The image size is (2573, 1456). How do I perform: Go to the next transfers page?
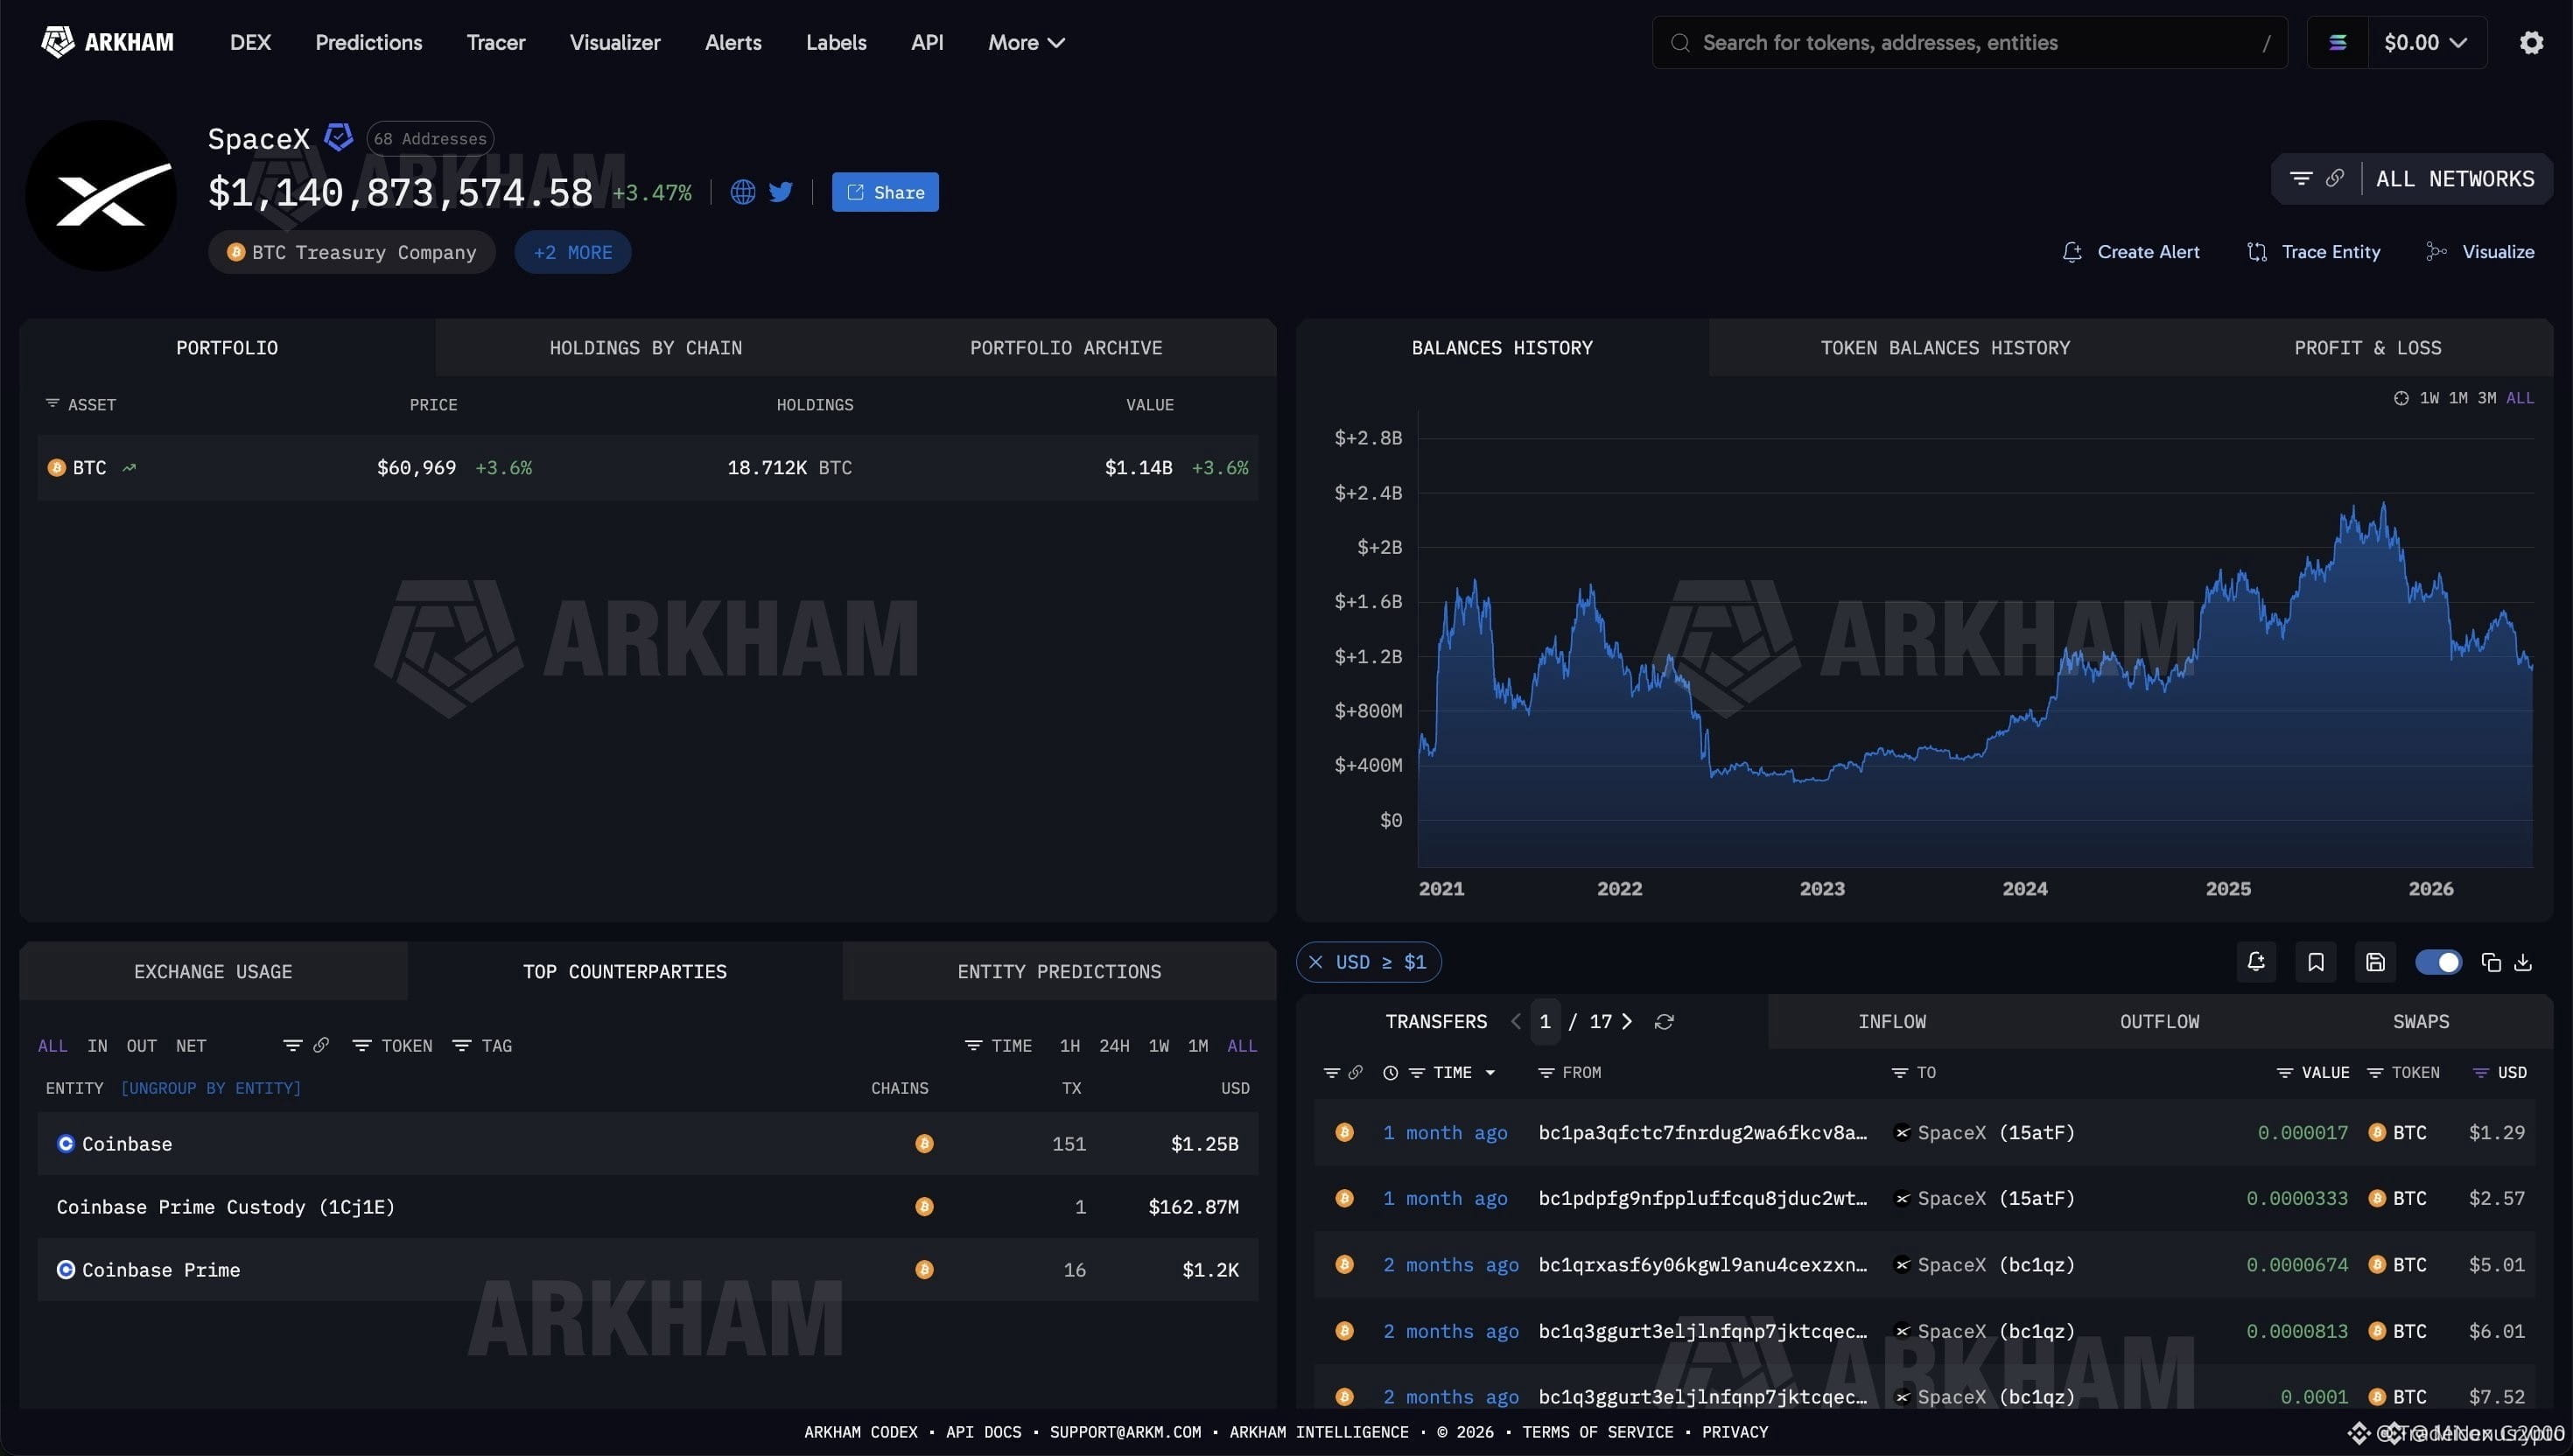(x=1627, y=1021)
